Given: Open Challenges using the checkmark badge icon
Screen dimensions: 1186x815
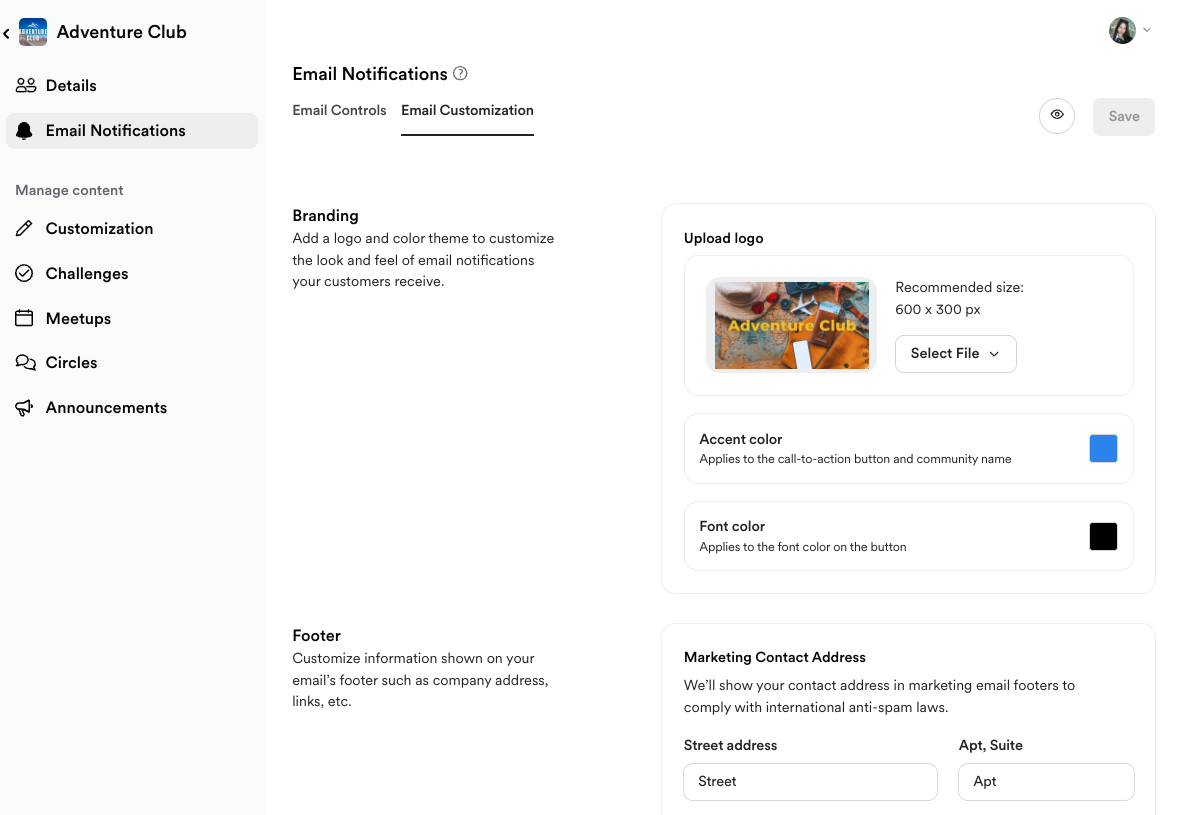Looking at the screenshot, I should pos(25,274).
